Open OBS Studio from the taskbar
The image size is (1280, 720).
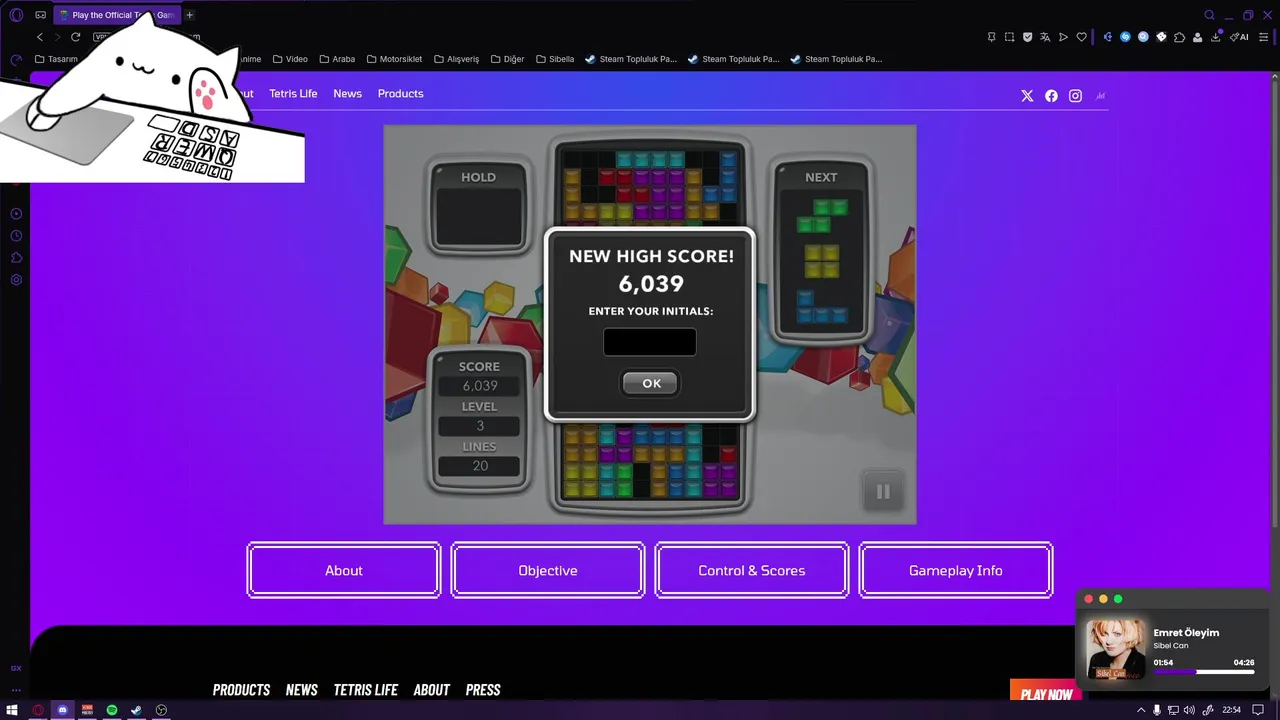click(161, 710)
